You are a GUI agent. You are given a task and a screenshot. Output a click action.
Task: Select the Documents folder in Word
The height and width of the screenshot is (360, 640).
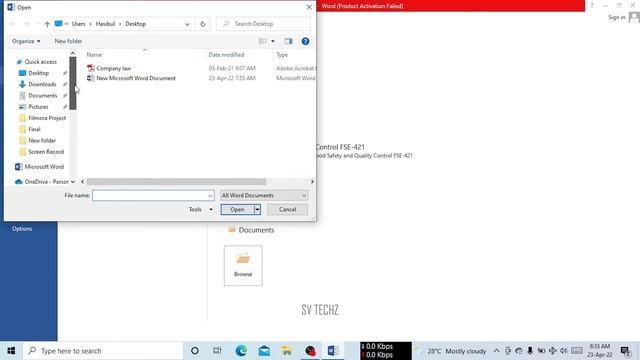[x=251, y=230]
